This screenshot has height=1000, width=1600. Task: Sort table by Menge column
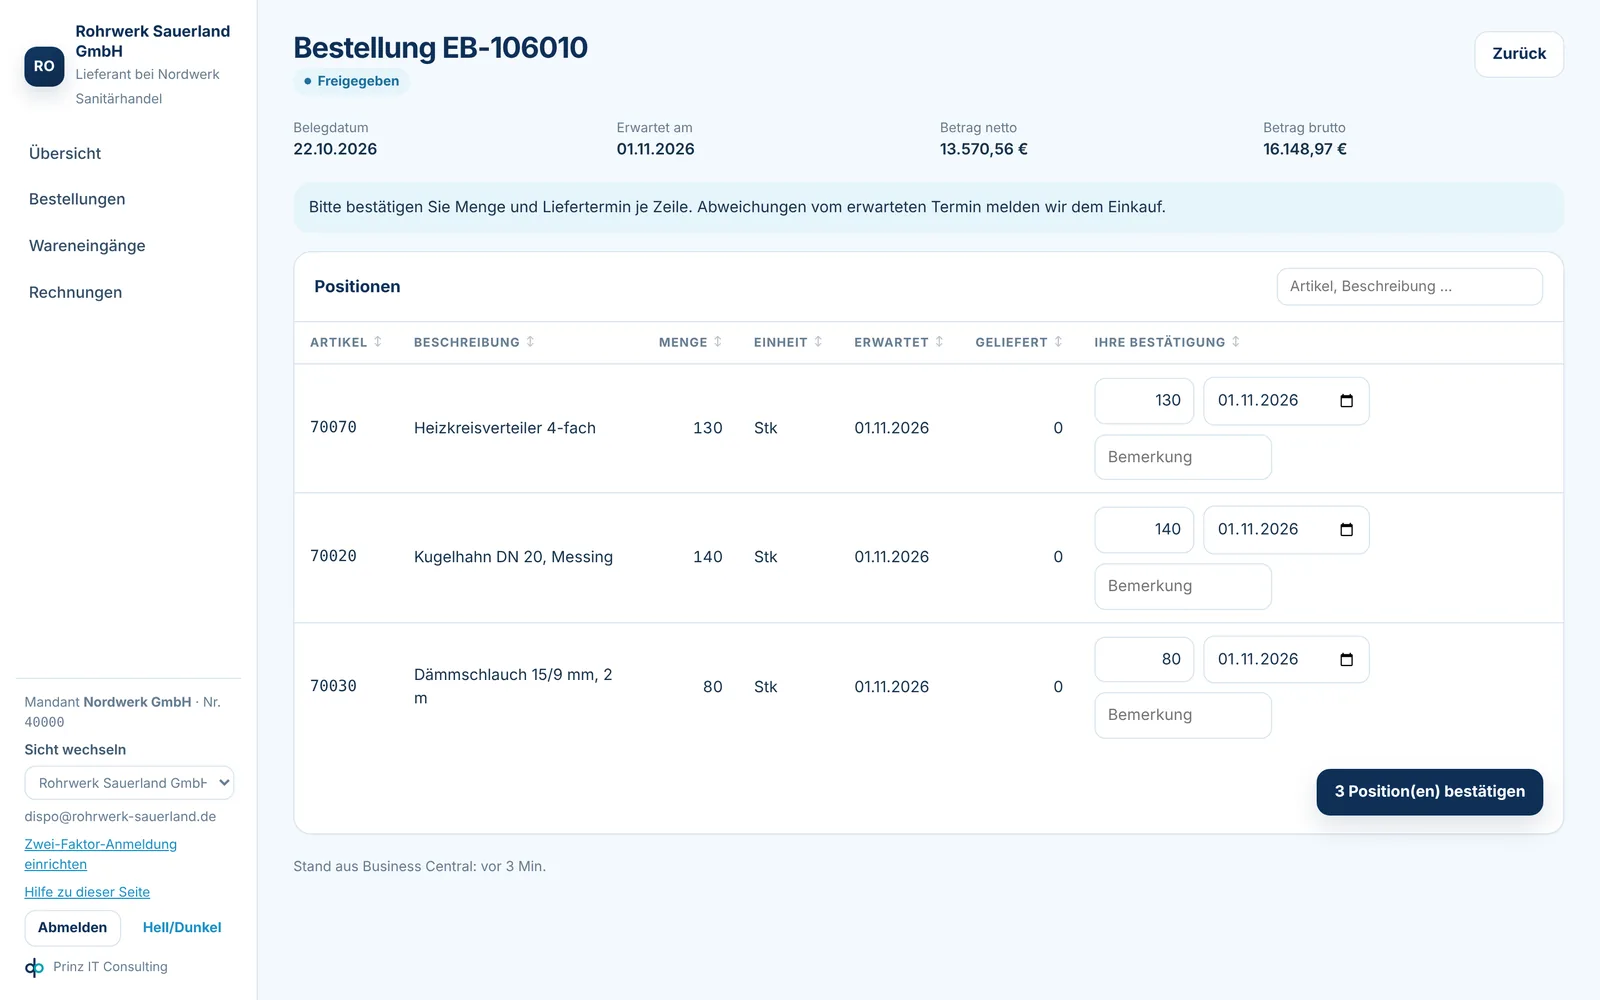point(690,342)
